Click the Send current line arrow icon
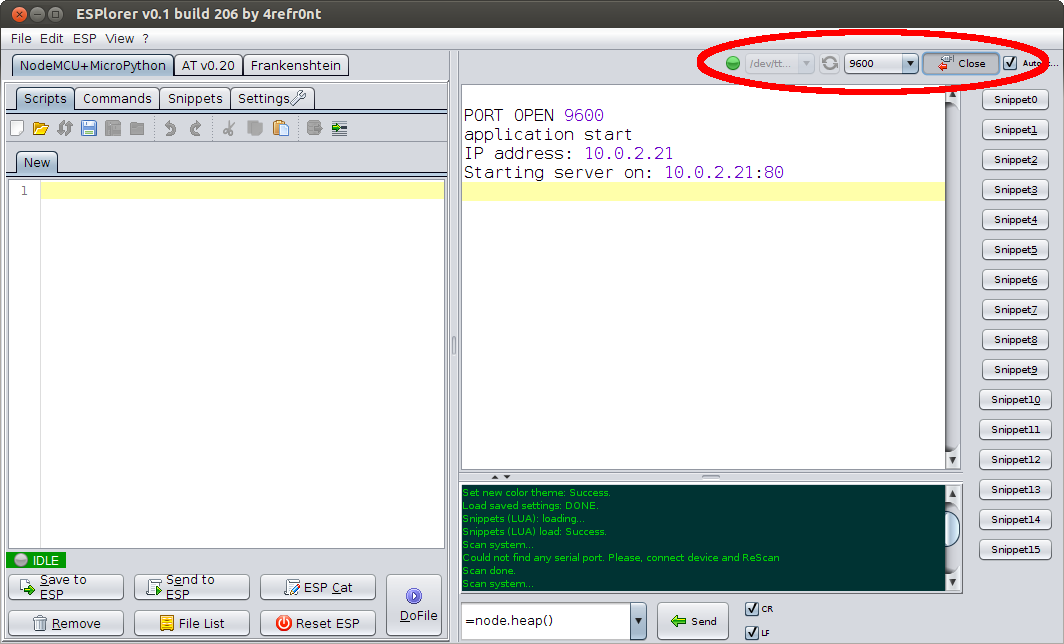Image resolution: width=1064 pixels, height=644 pixels. click(339, 128)
